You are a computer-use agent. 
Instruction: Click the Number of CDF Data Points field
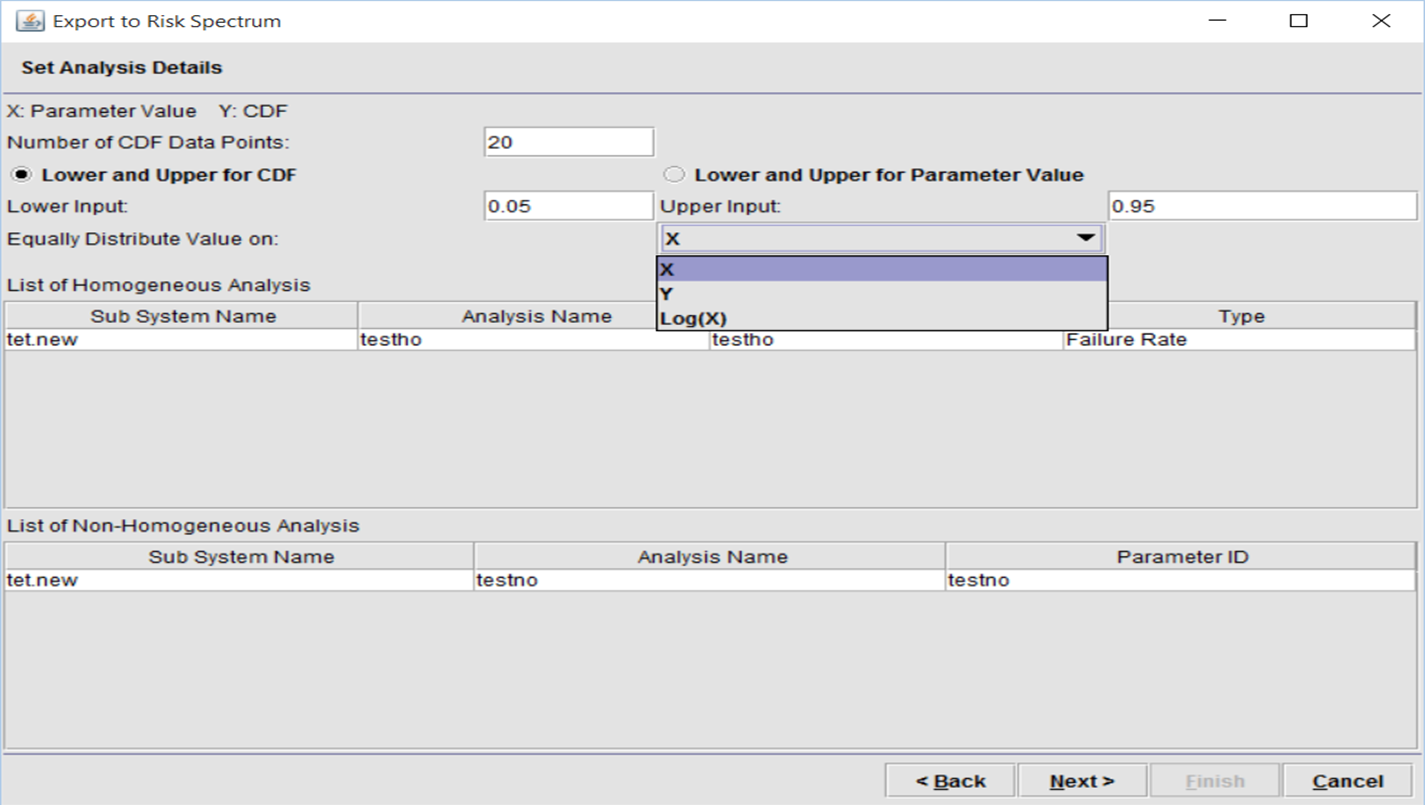[568, 142]
